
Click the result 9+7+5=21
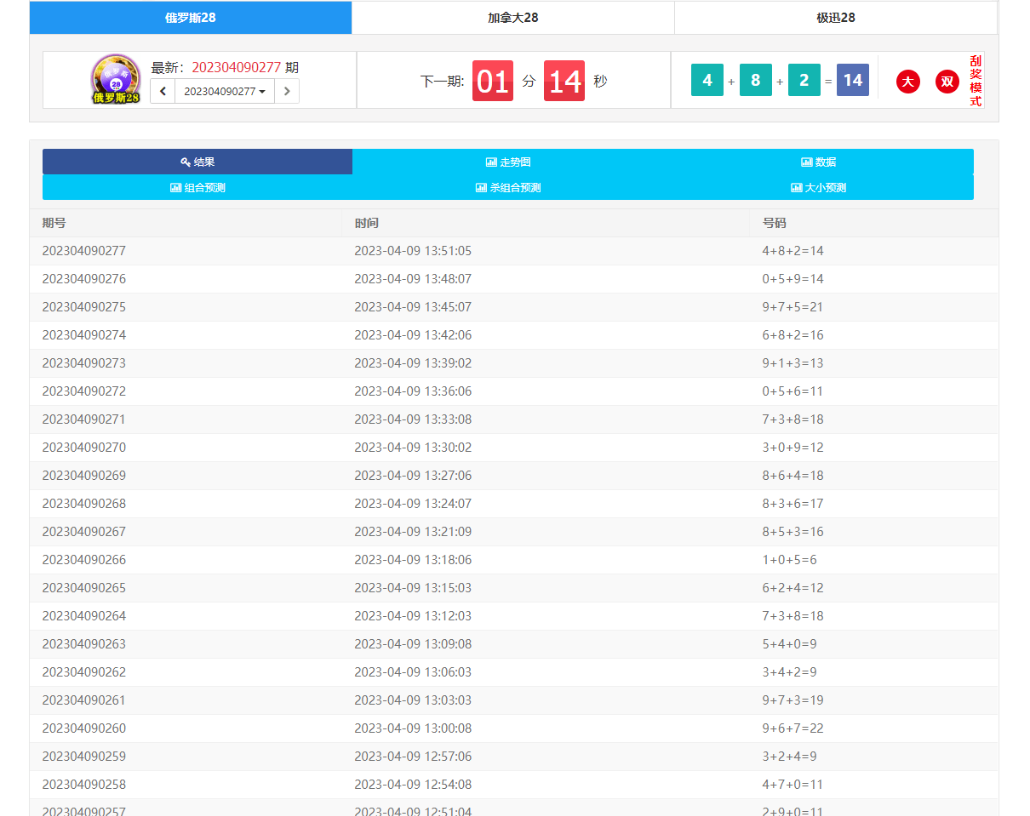(x=792, y=307)
